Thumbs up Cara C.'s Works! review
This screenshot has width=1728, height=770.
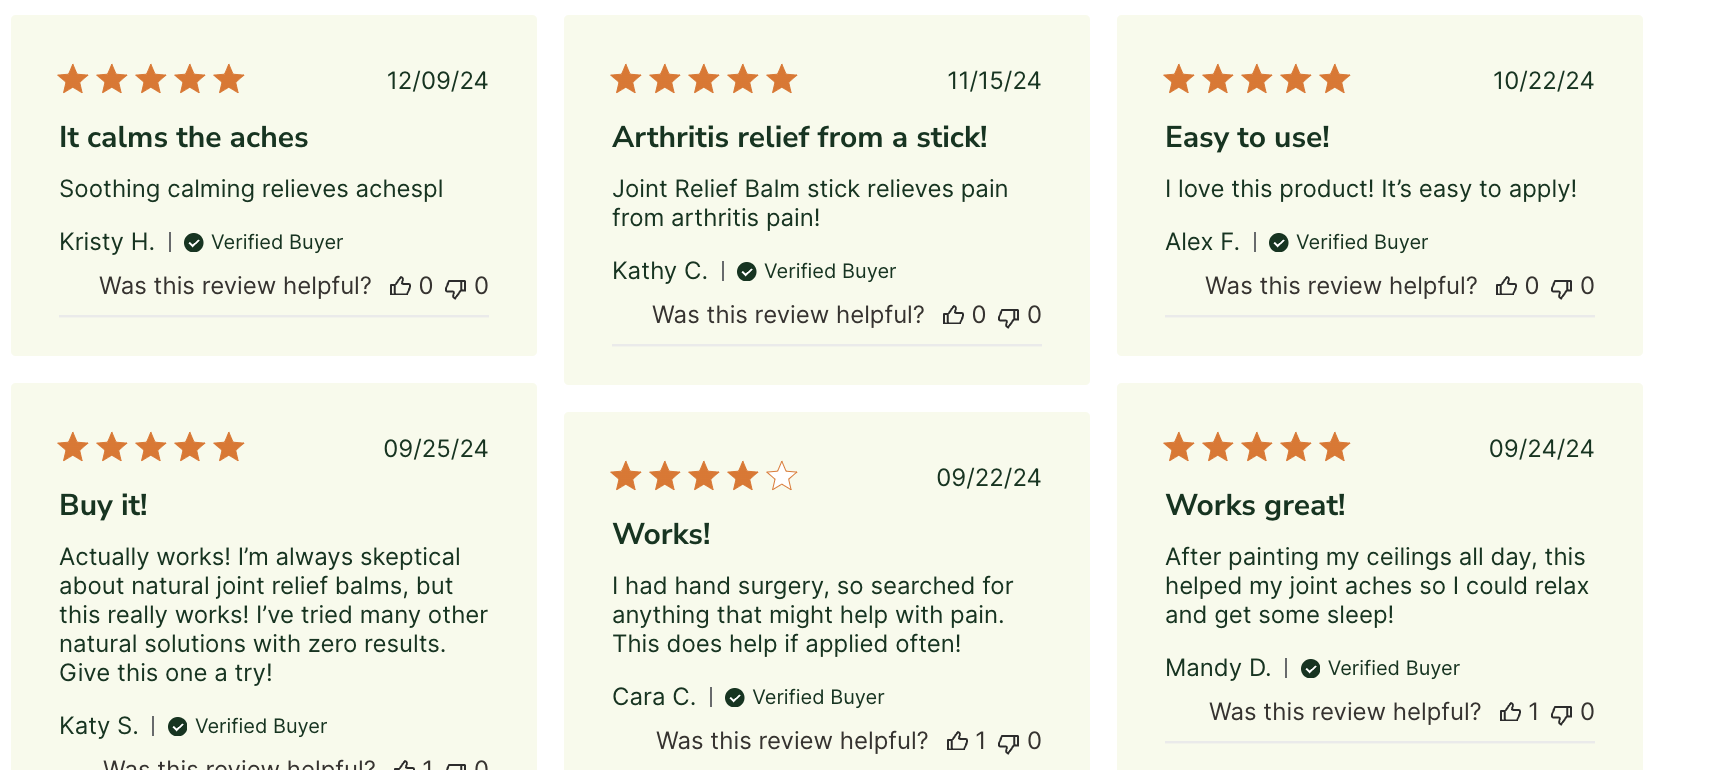957,741
